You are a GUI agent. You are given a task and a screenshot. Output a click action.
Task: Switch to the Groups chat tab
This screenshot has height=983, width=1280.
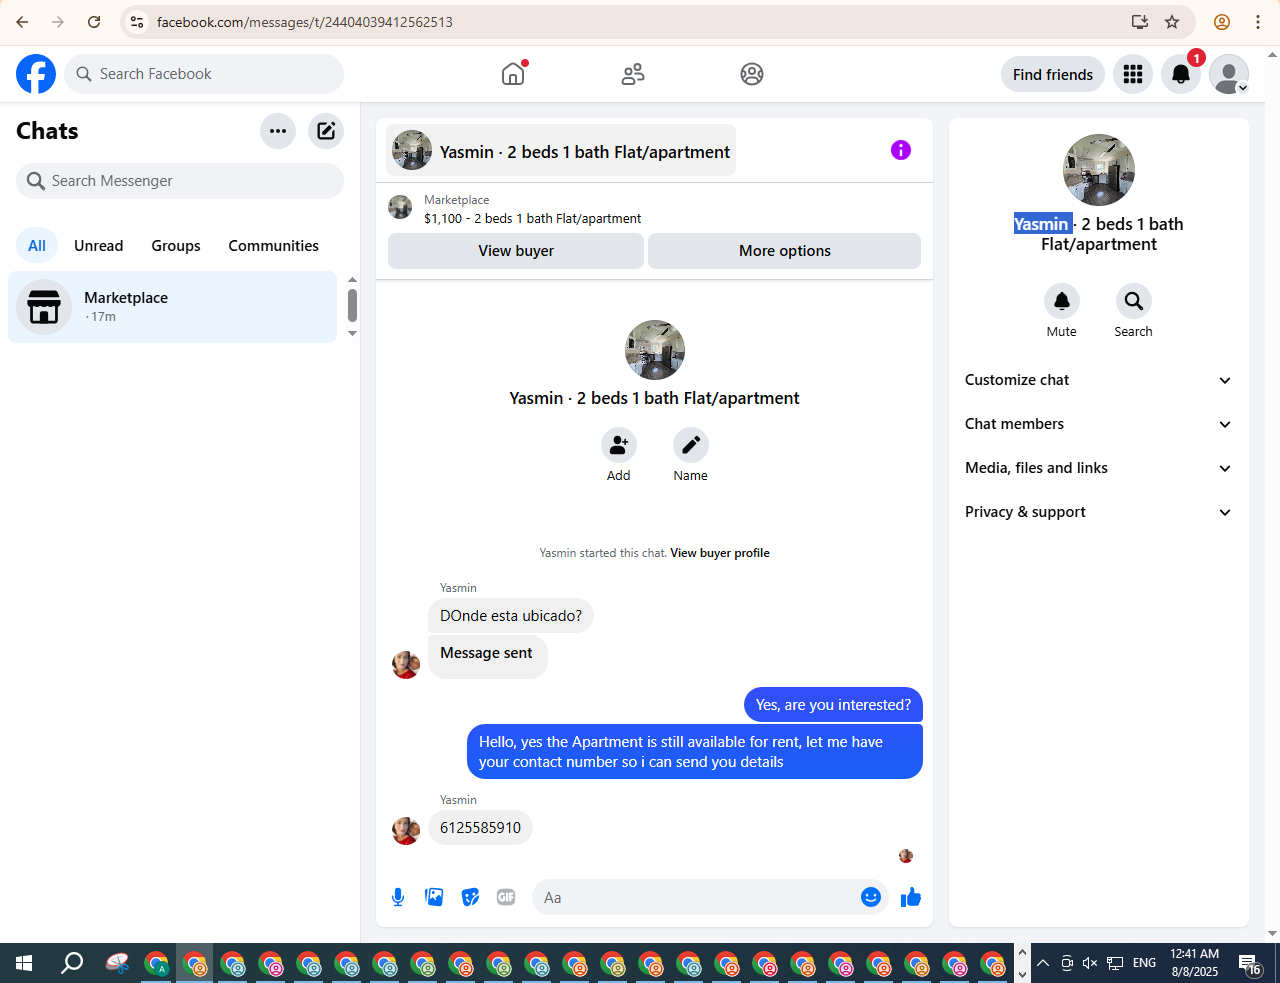coord(176,246)
